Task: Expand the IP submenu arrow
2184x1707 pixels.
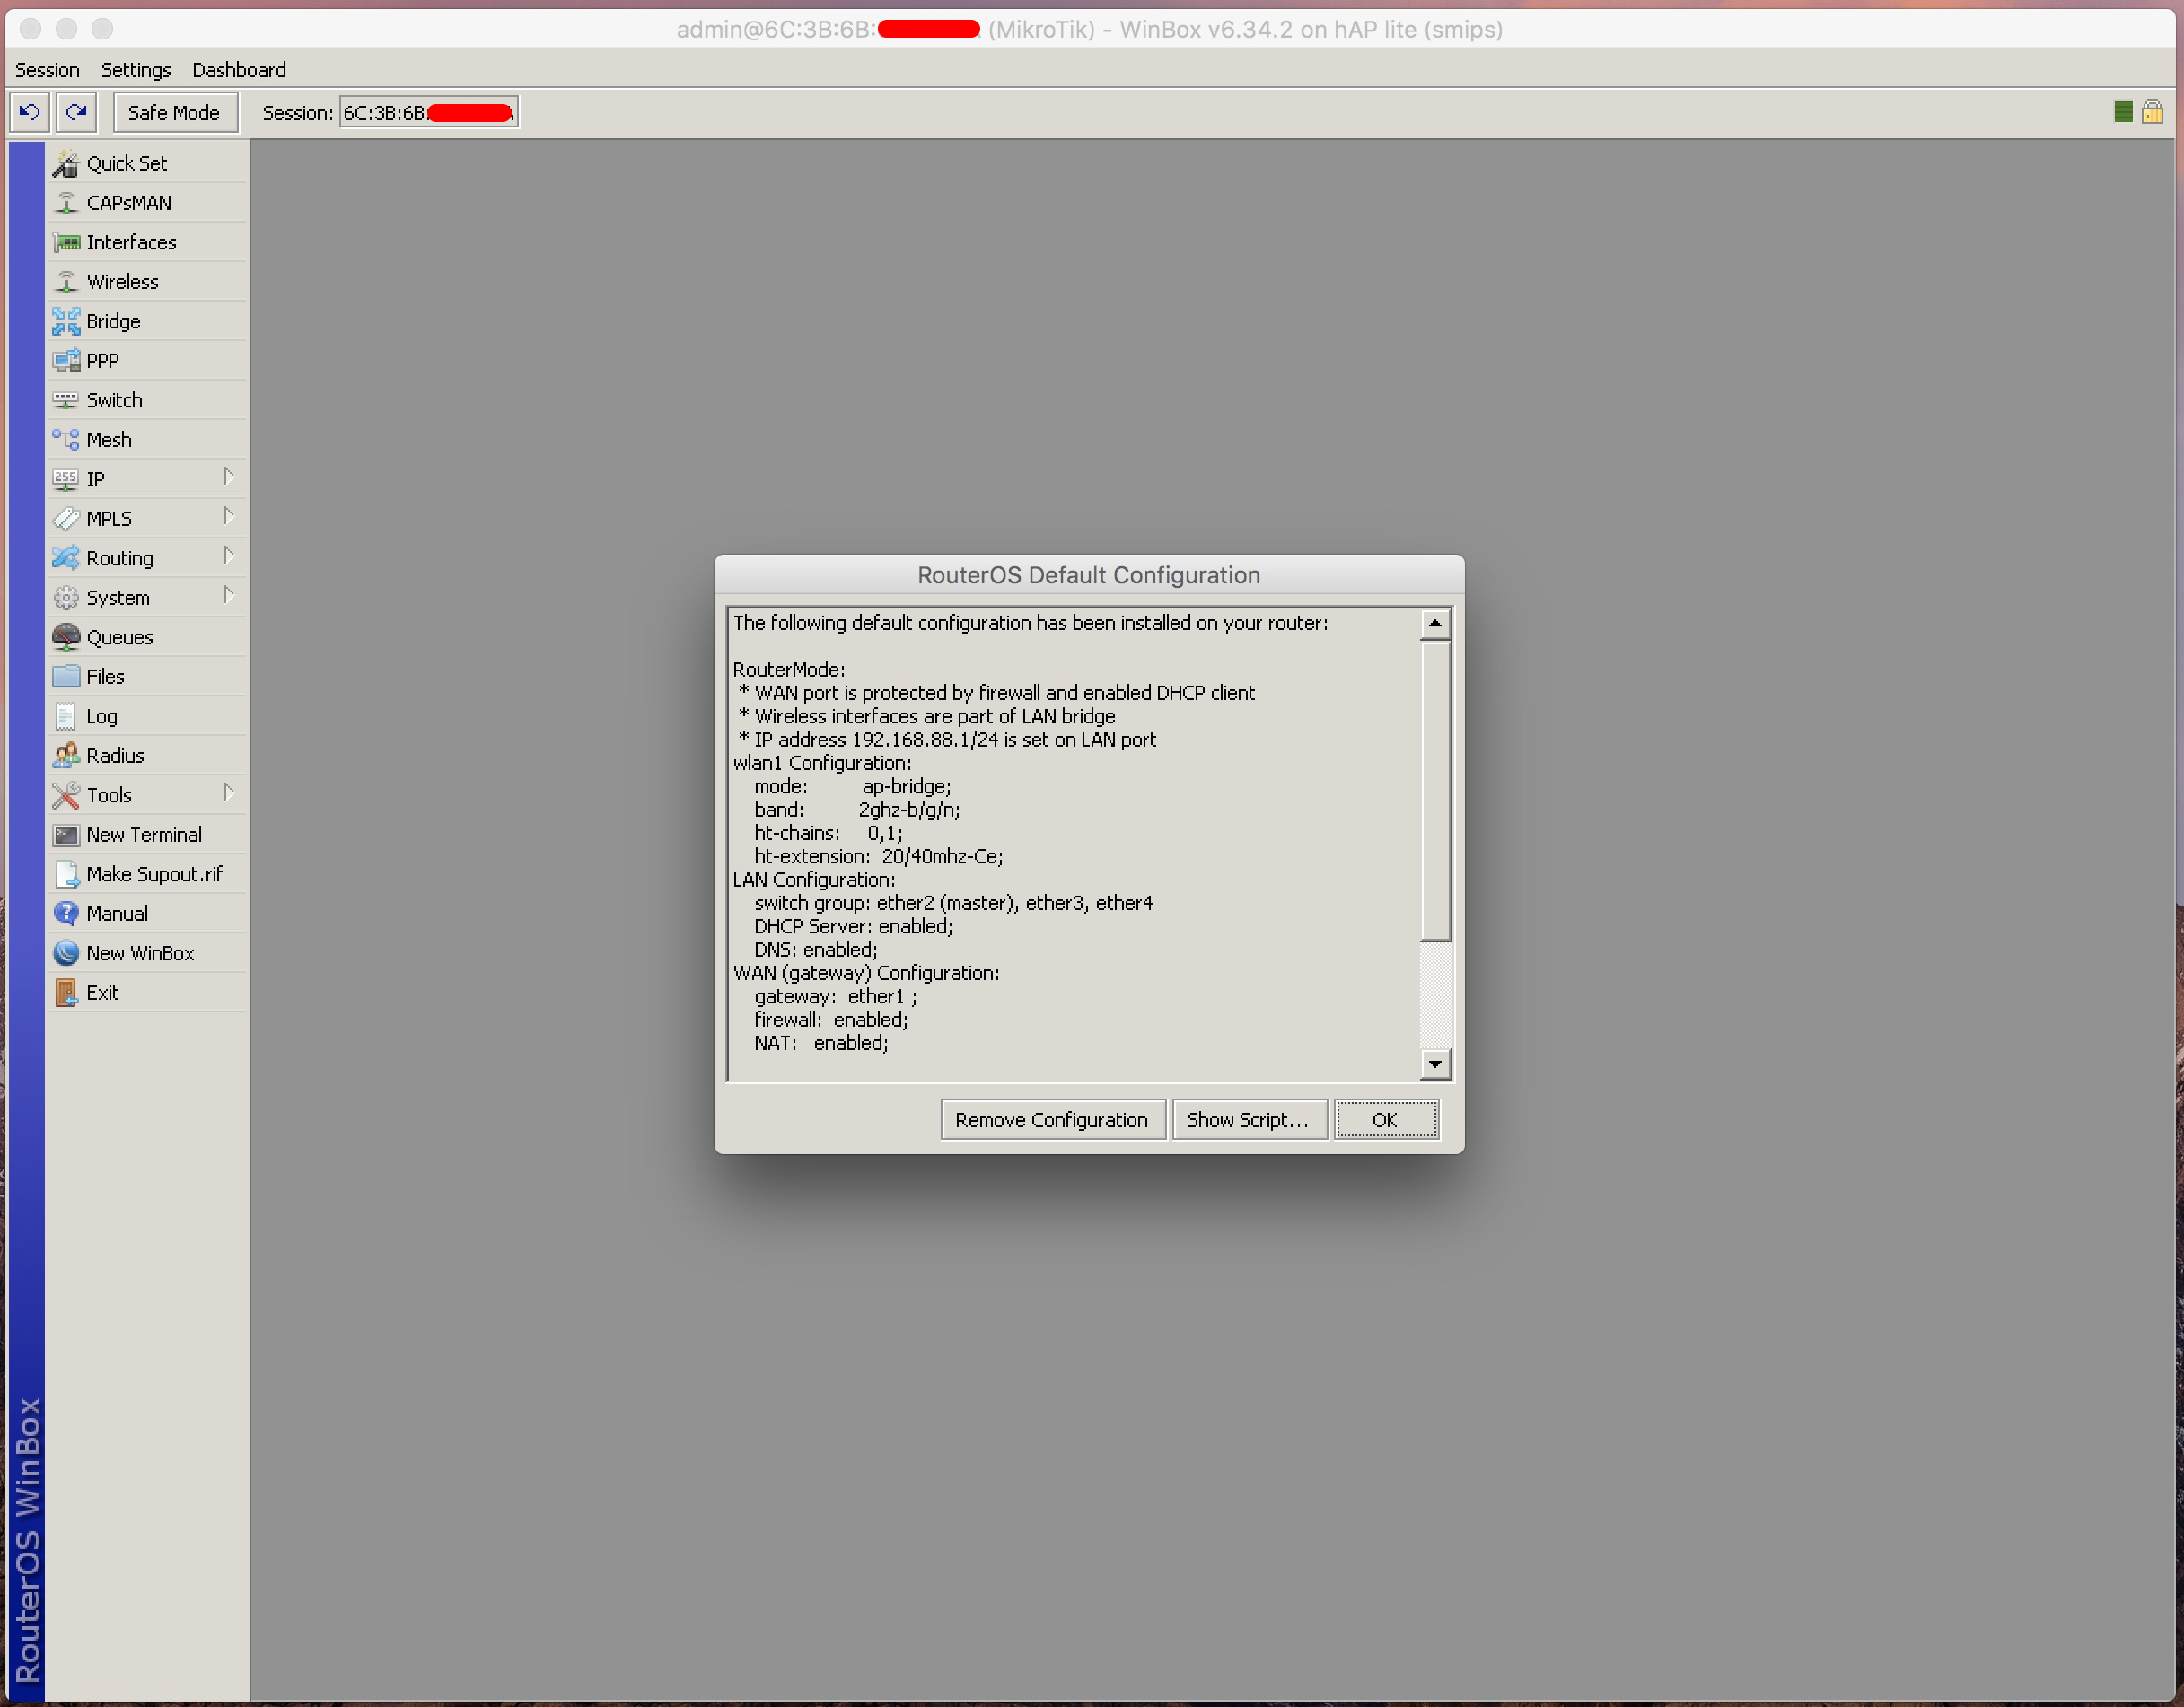Action: (229, 477)
